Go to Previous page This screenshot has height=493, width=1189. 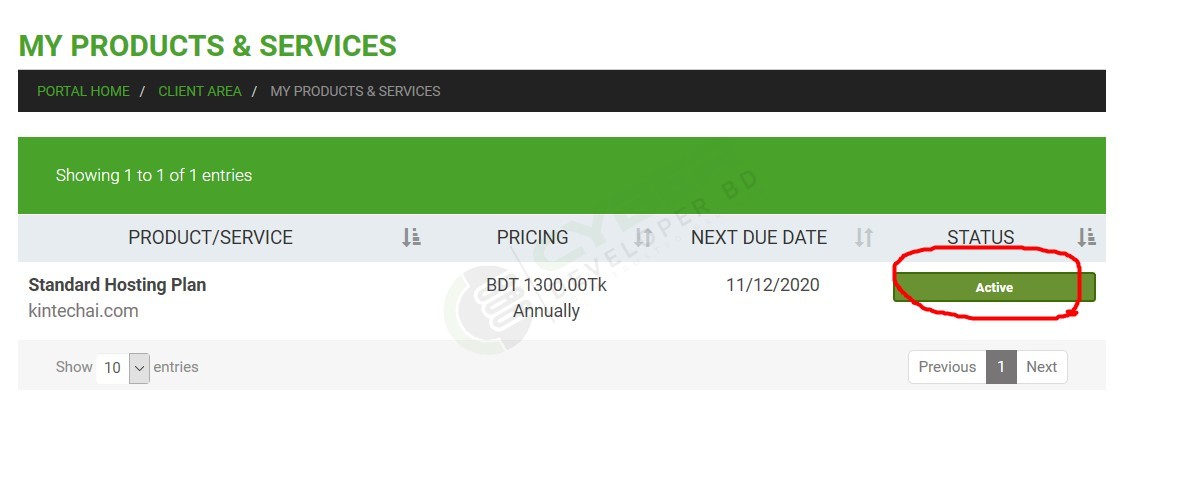947,367
